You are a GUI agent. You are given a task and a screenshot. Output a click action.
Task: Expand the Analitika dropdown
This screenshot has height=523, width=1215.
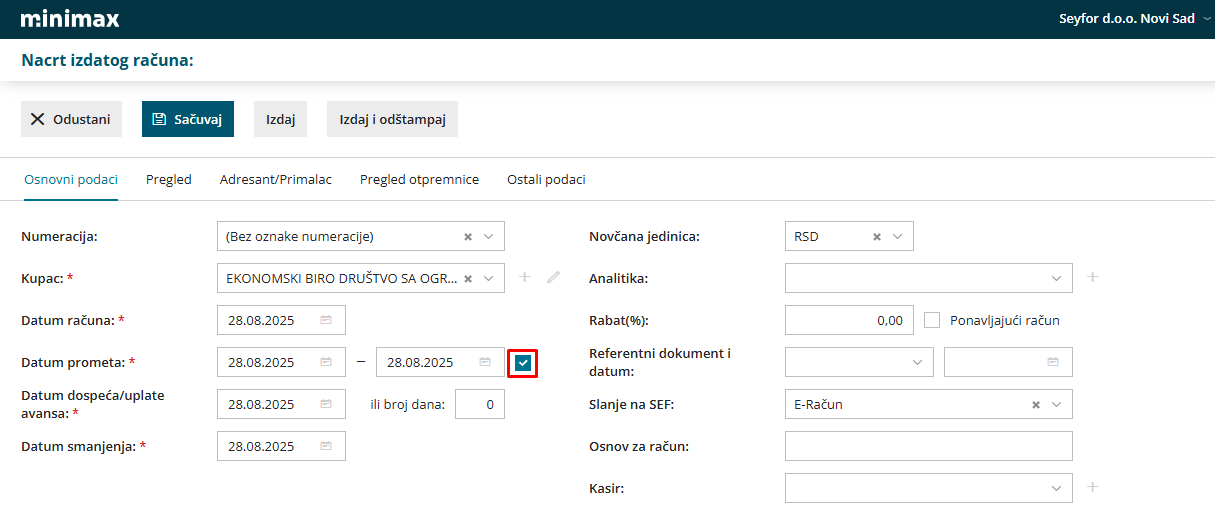click(x=1057, y=279)
